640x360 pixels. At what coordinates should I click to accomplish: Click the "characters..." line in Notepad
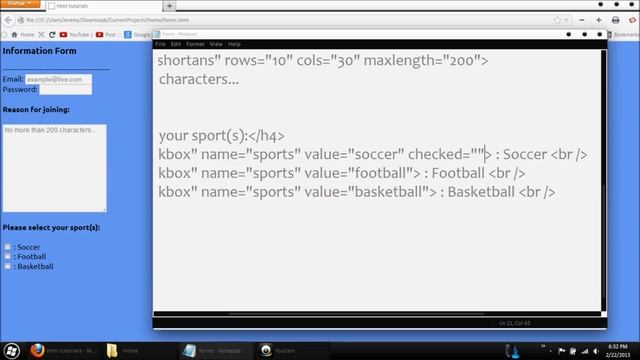(x=199, y=79)
